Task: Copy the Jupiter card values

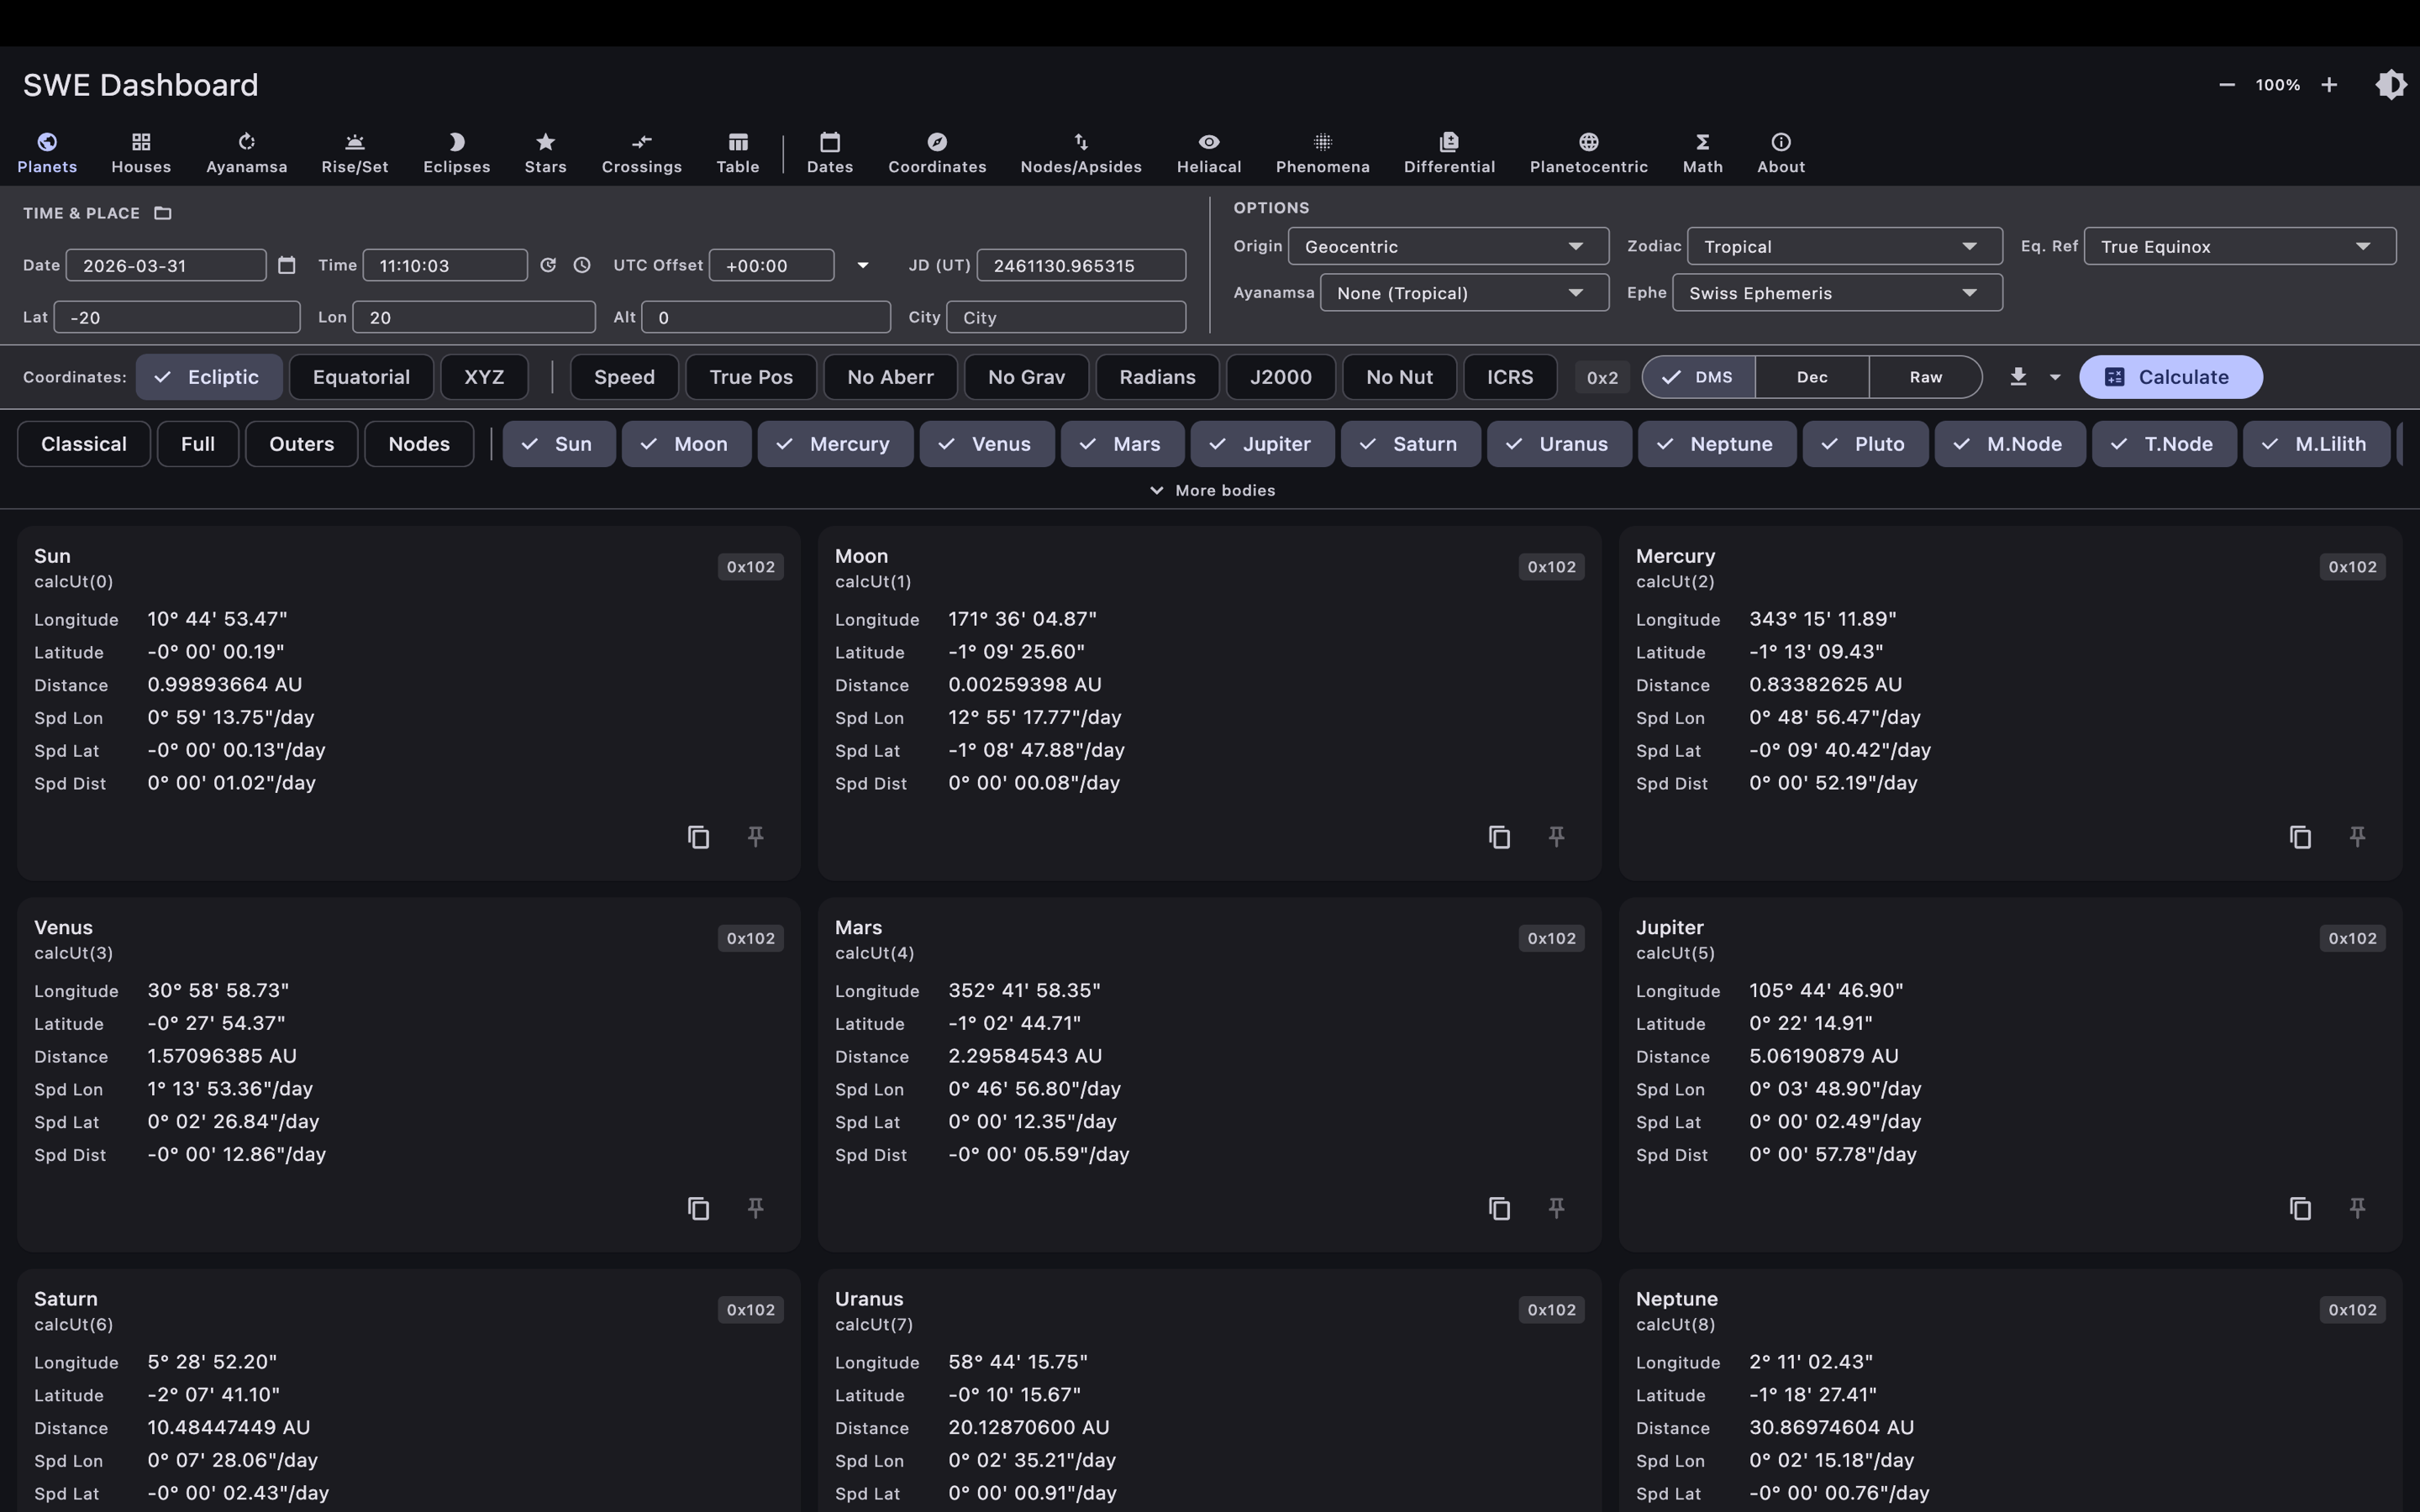Action: [2300, 1208]
